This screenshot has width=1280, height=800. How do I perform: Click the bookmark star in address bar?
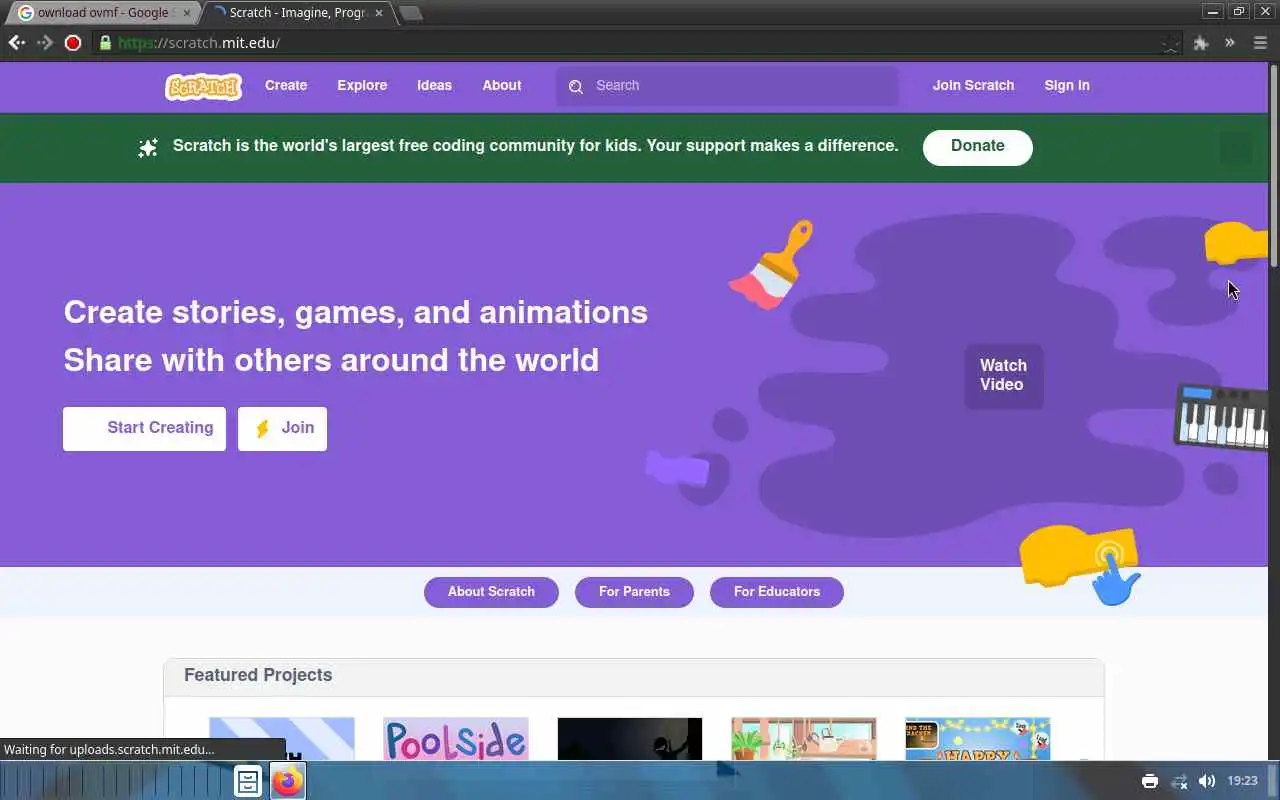coord(1171,43)
